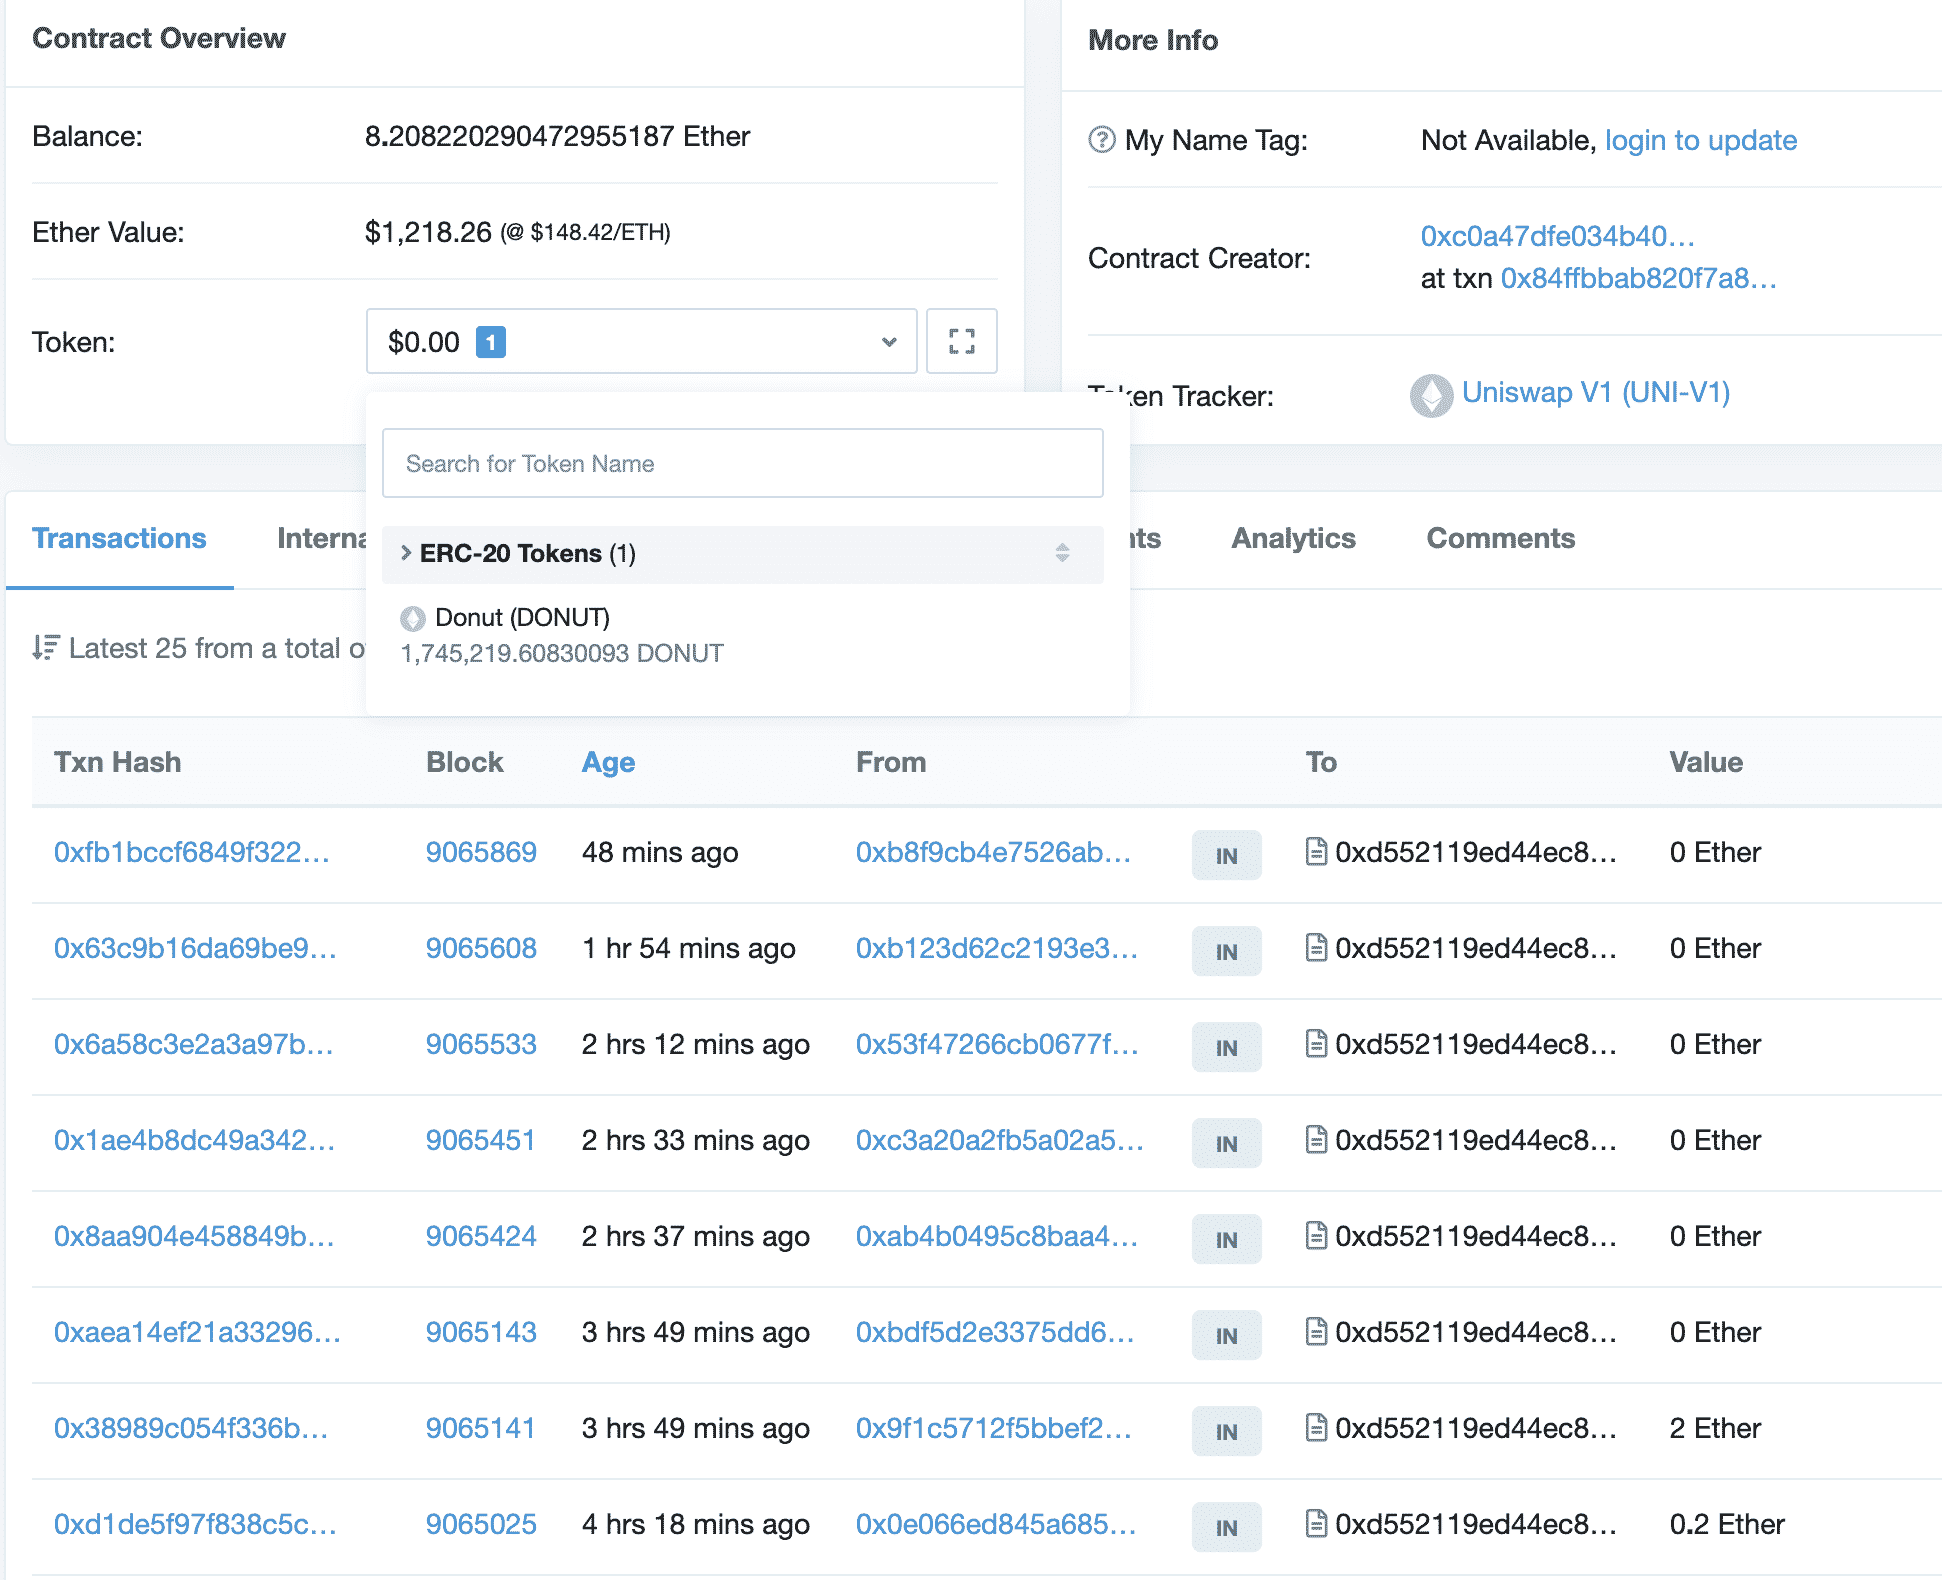The width and height of the screenshot is (1942, 1580).
Task: Open sender address 0x9f1c5712f5bbef2
Action: 993,1428
